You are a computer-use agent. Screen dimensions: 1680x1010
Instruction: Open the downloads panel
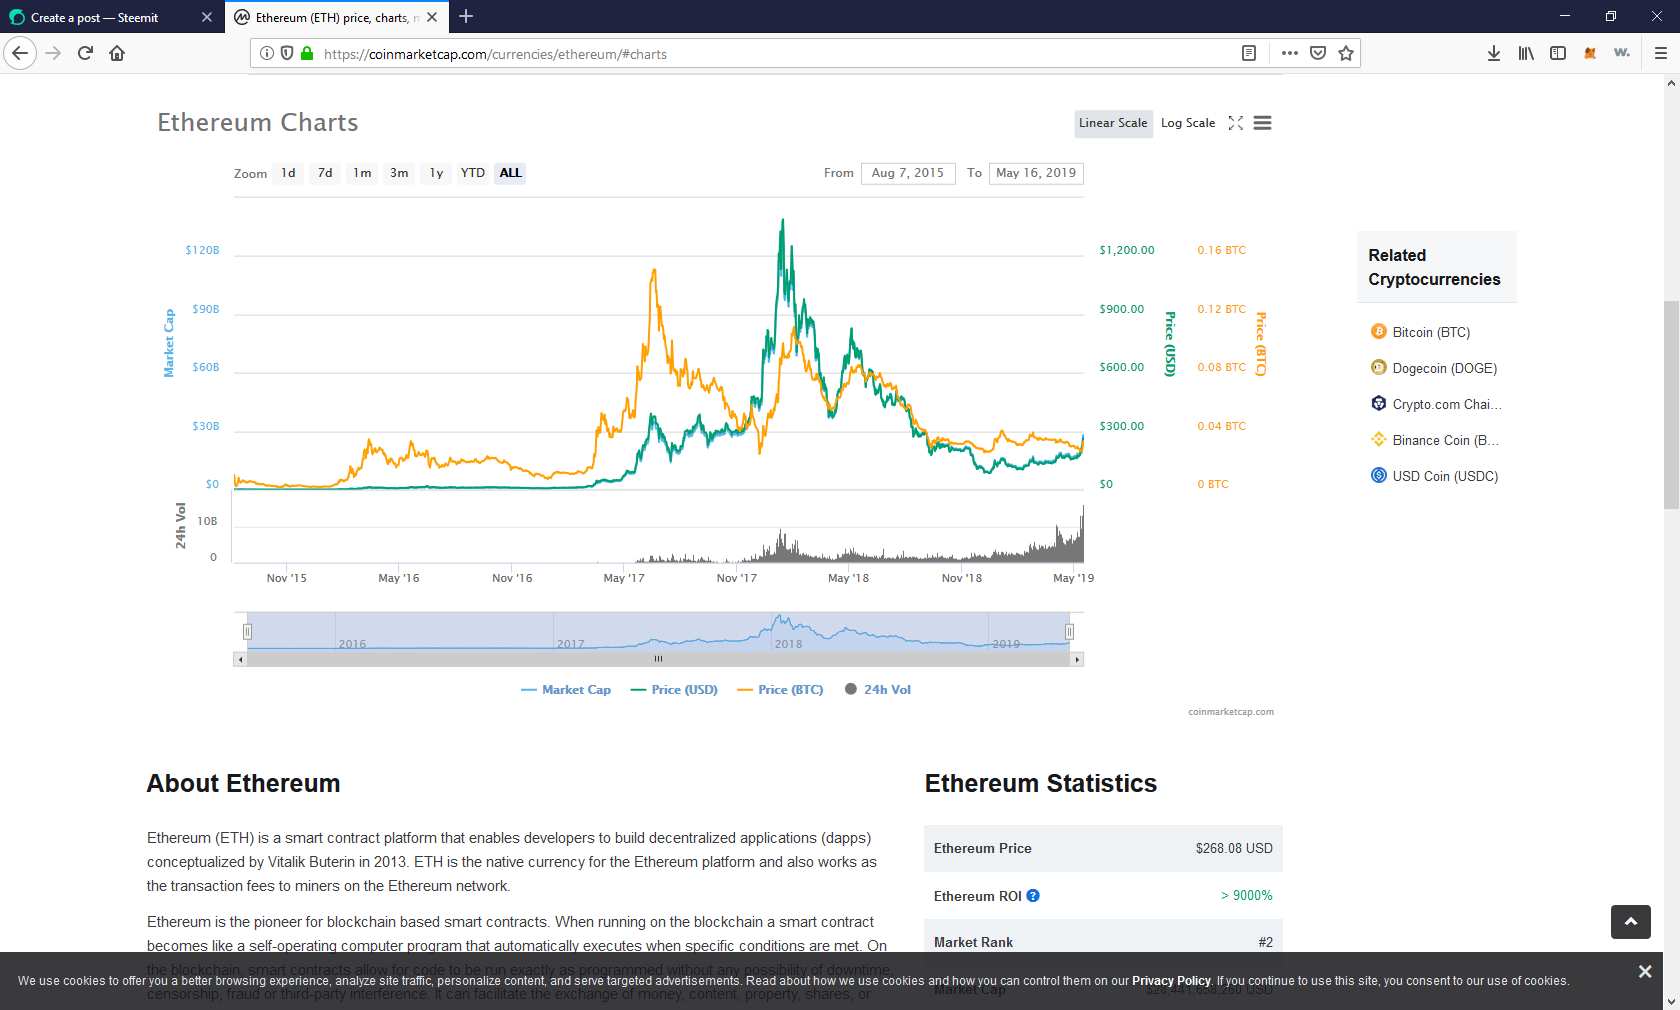click(x=1494, y=54)
